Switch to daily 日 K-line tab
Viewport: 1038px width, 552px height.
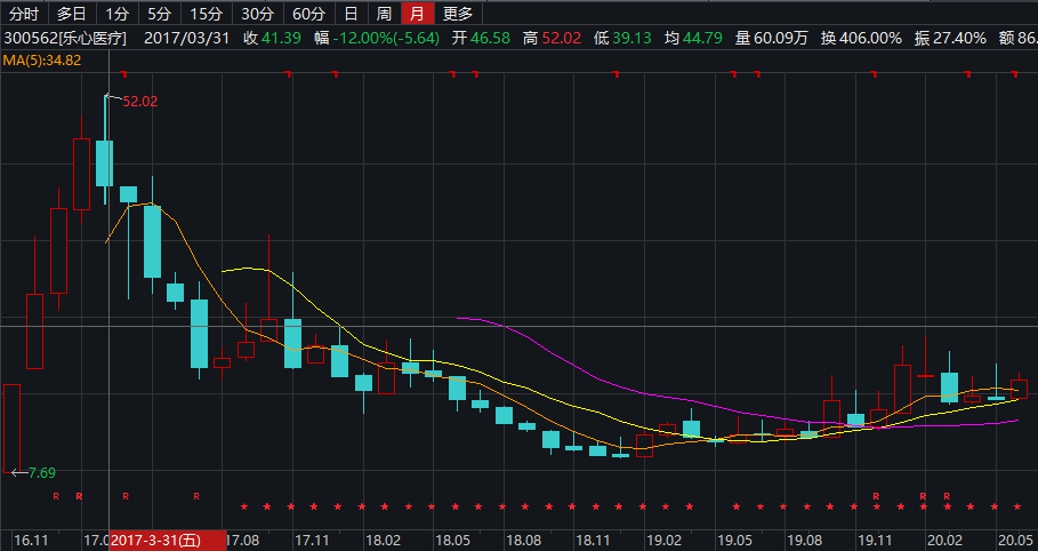[349, 13]
